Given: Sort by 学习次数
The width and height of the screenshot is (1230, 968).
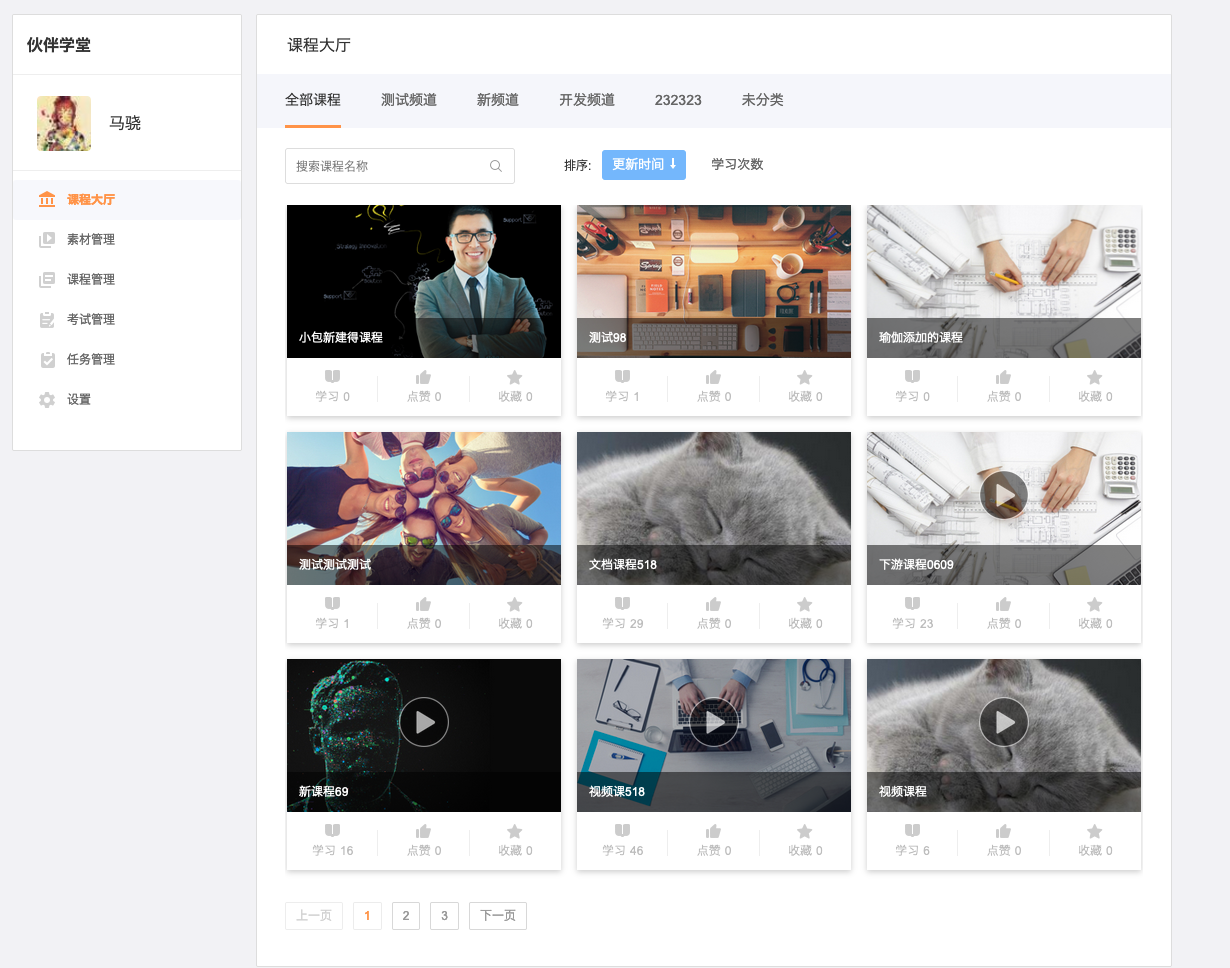Looking at the screenshot, I should pyautogui.click(x=738, y=165).
